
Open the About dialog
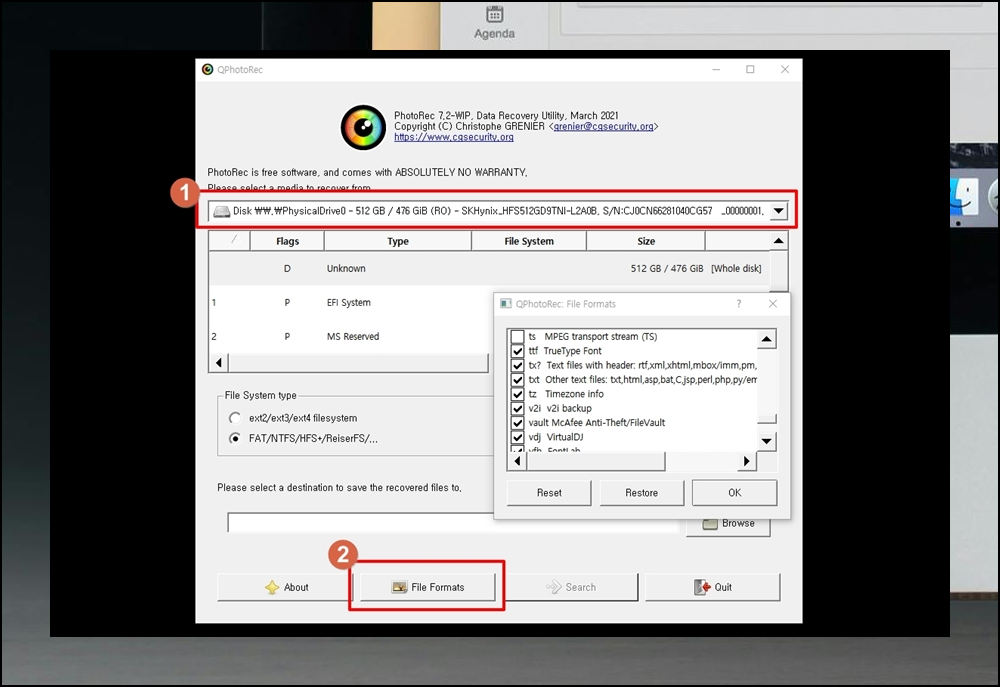pyautogui.click(x=286, y=587)
